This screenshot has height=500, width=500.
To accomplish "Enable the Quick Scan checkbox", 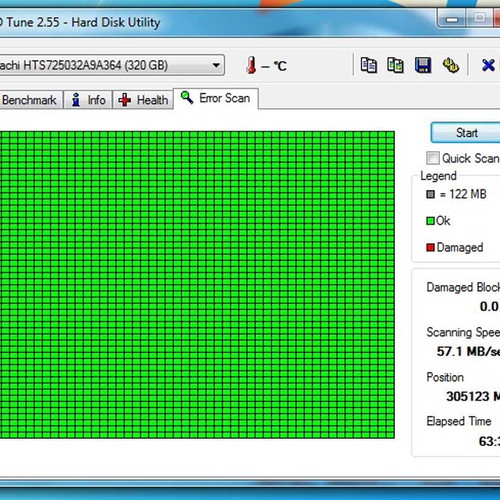I will (x=433, y=158).
